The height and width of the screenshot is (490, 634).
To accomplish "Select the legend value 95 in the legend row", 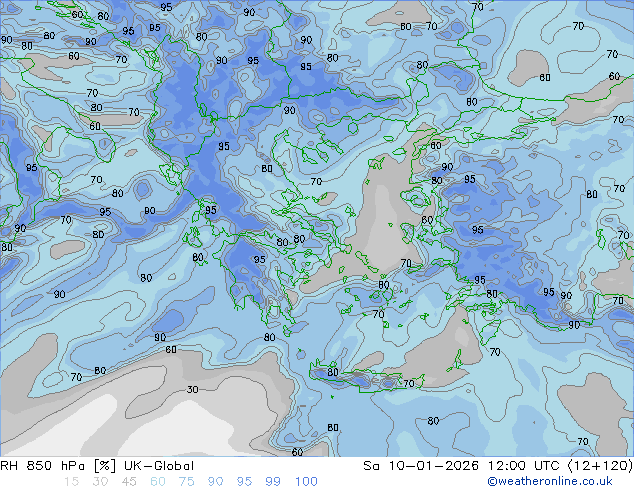I will [x=244, y=482].
